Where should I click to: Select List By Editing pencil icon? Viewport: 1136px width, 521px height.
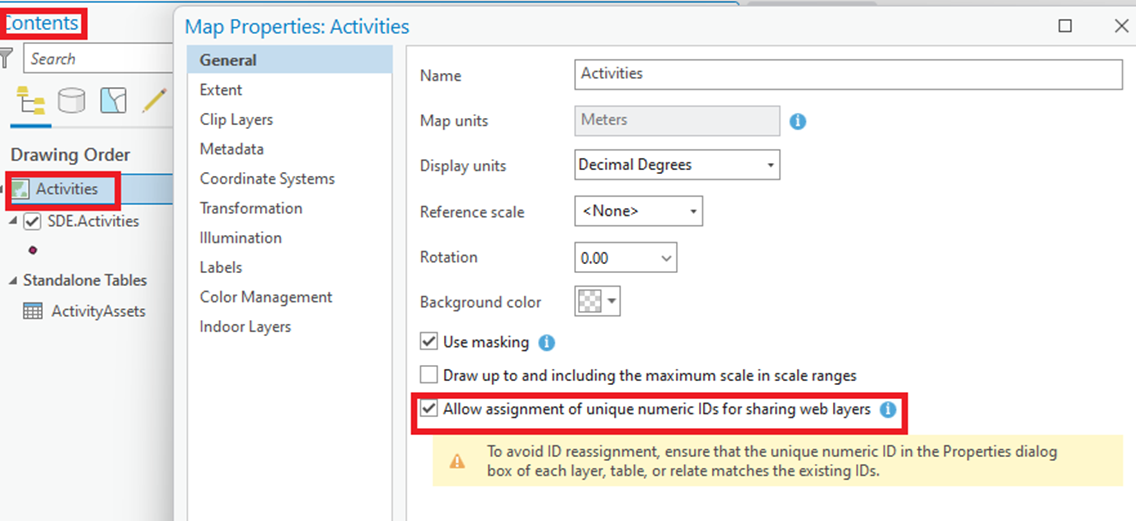[154, 100]
